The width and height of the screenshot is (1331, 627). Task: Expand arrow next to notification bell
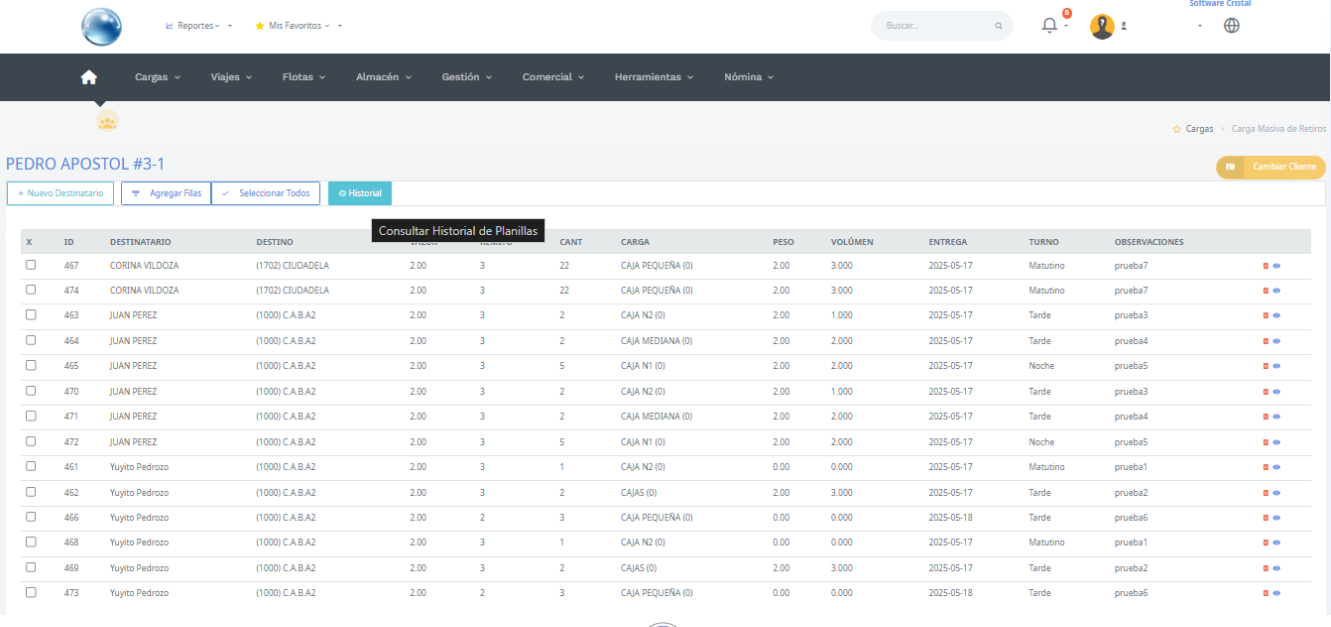coord(1066,26)
